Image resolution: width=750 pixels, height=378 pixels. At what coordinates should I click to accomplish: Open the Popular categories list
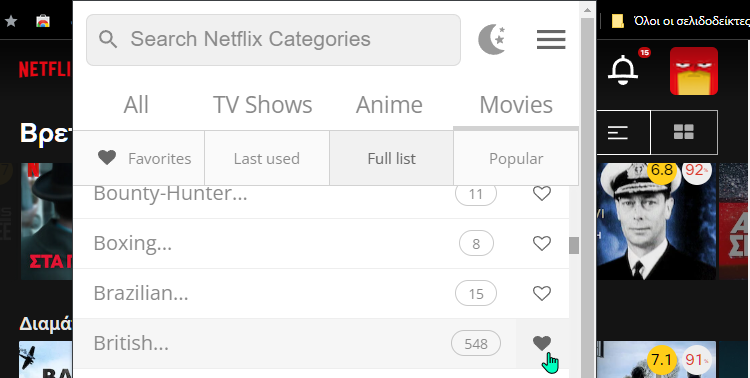click(x=516, y=158)
